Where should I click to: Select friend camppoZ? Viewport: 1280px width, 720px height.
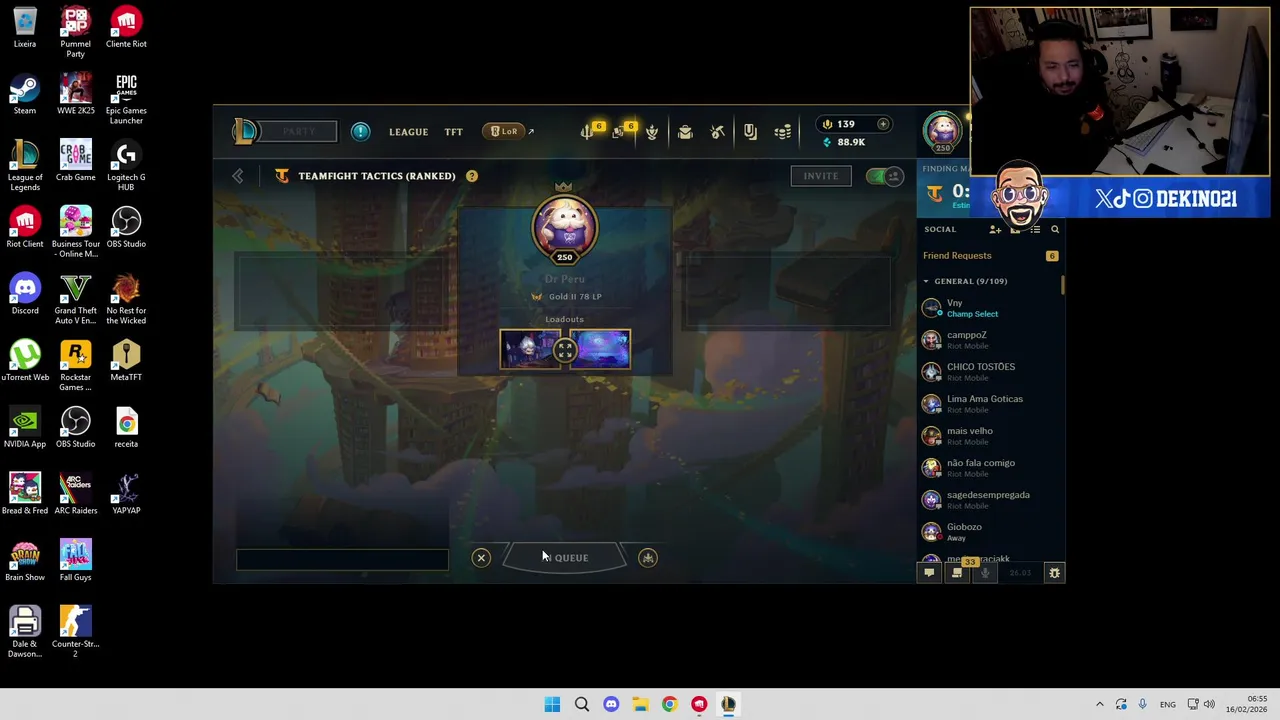(990, 340)
